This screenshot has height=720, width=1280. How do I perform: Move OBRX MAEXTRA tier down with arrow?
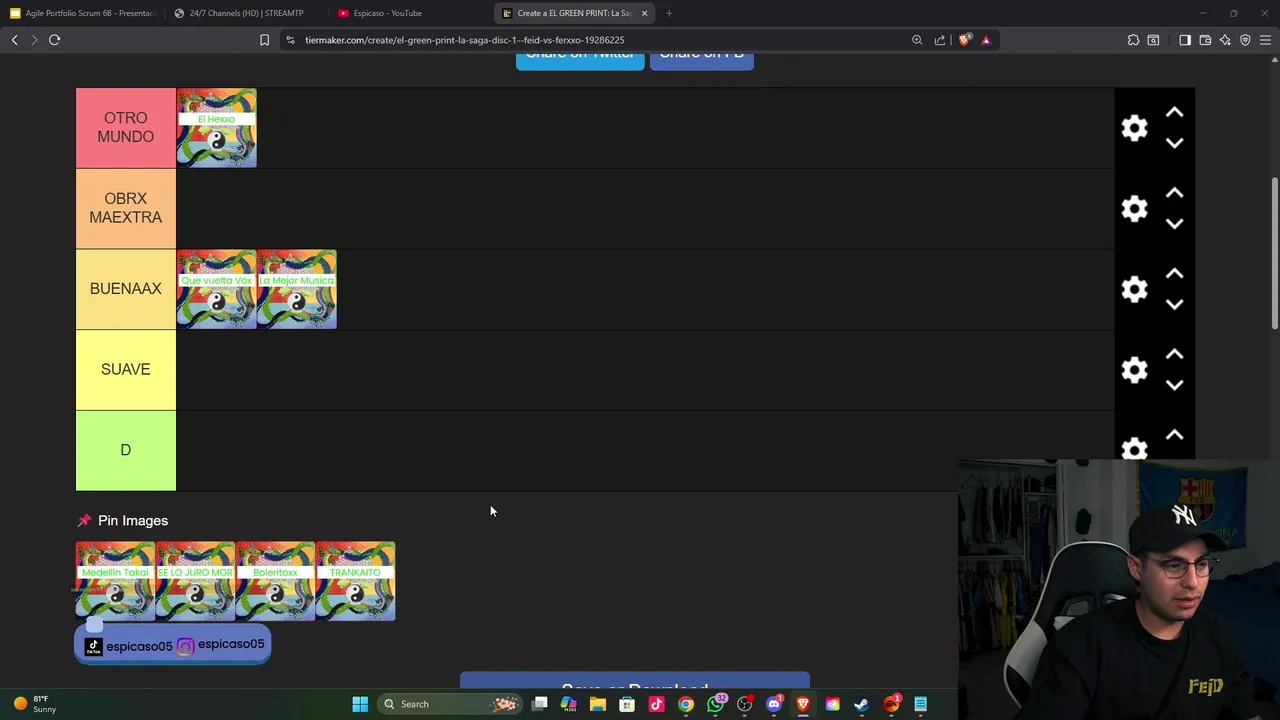(1174, 224)
